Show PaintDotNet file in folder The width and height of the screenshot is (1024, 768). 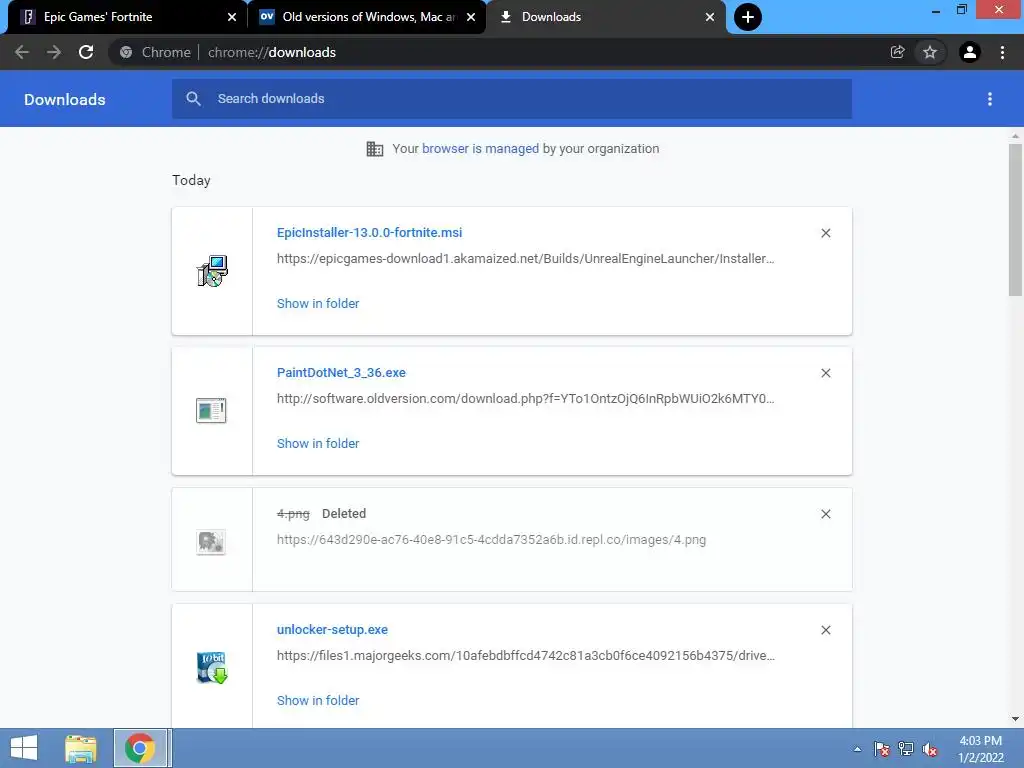(318, 443)
